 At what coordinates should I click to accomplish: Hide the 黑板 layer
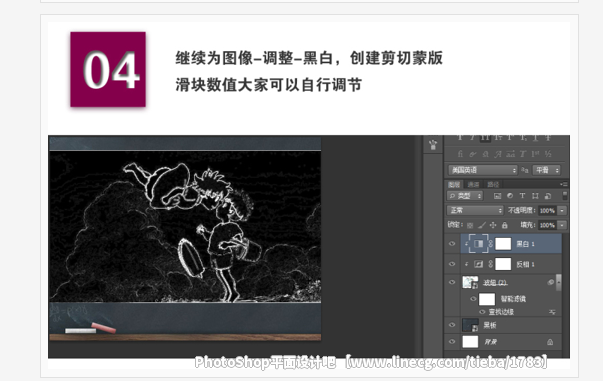click(452, 325)
